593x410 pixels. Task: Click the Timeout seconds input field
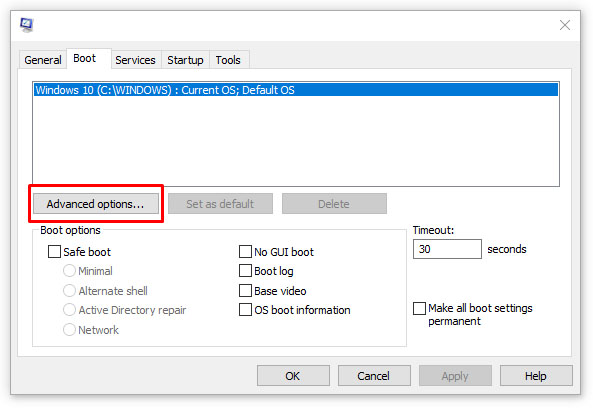pyautogui.click(x=447, y=249)
